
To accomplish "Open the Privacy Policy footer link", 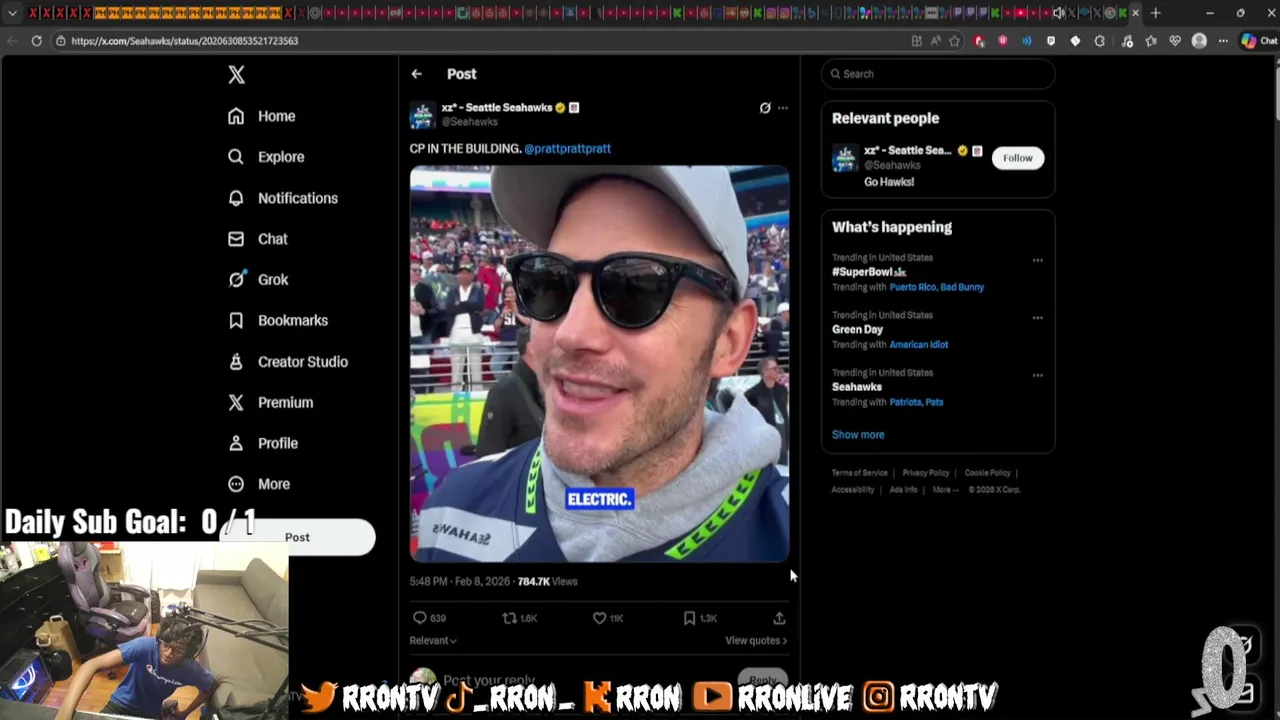I will [926, 473].
